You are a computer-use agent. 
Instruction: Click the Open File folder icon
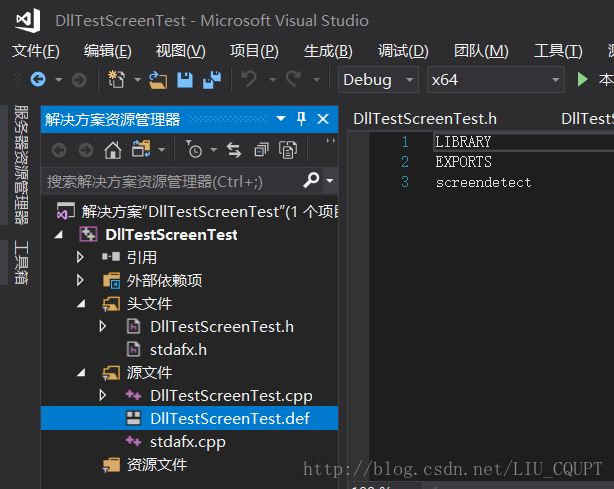(158, 80)
